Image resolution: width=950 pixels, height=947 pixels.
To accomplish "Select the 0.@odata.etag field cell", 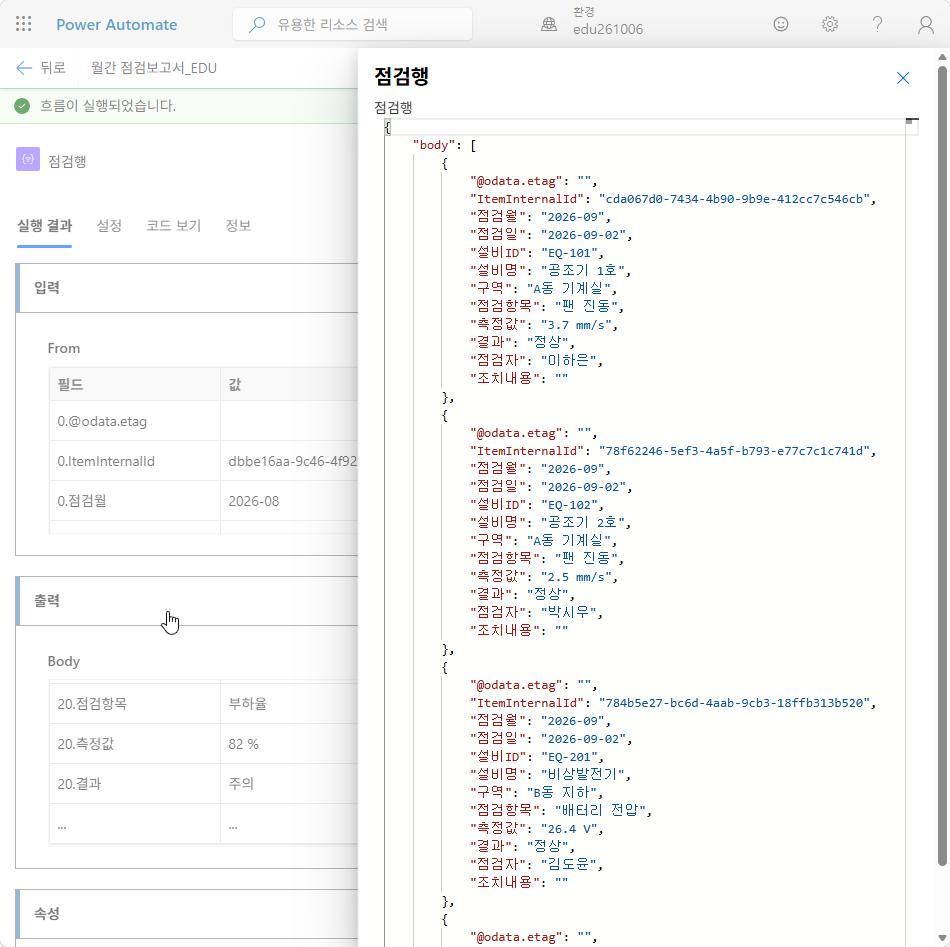I will (135, 421).
